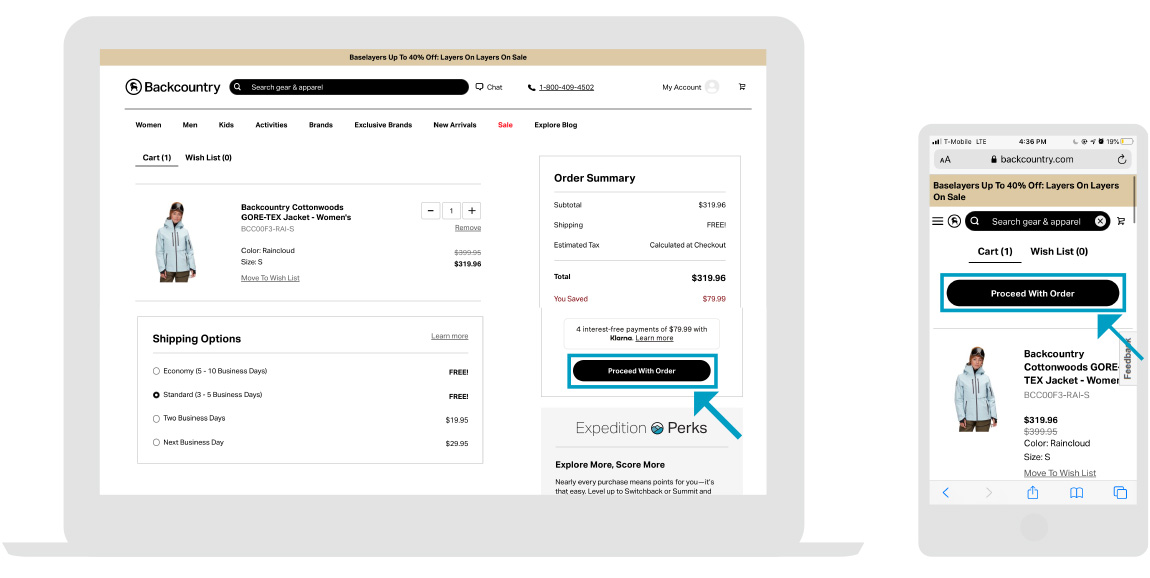Clear search with X icon on phone
This screenshot has height=578, width=1150.
point(1100,221)
